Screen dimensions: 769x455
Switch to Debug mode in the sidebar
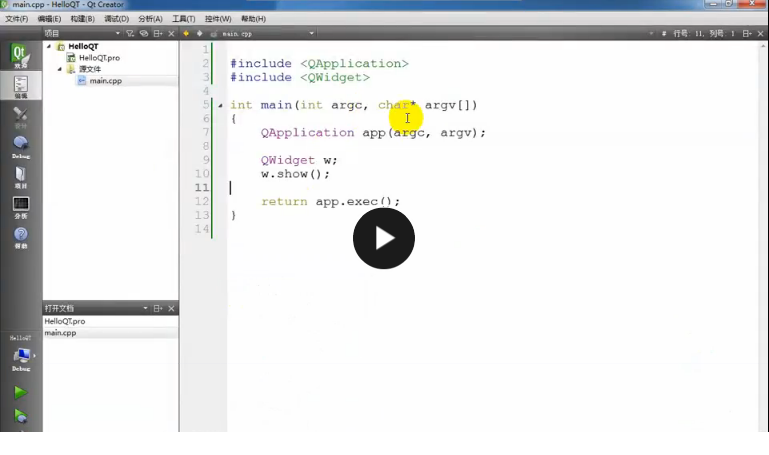[x=21, y=147]
